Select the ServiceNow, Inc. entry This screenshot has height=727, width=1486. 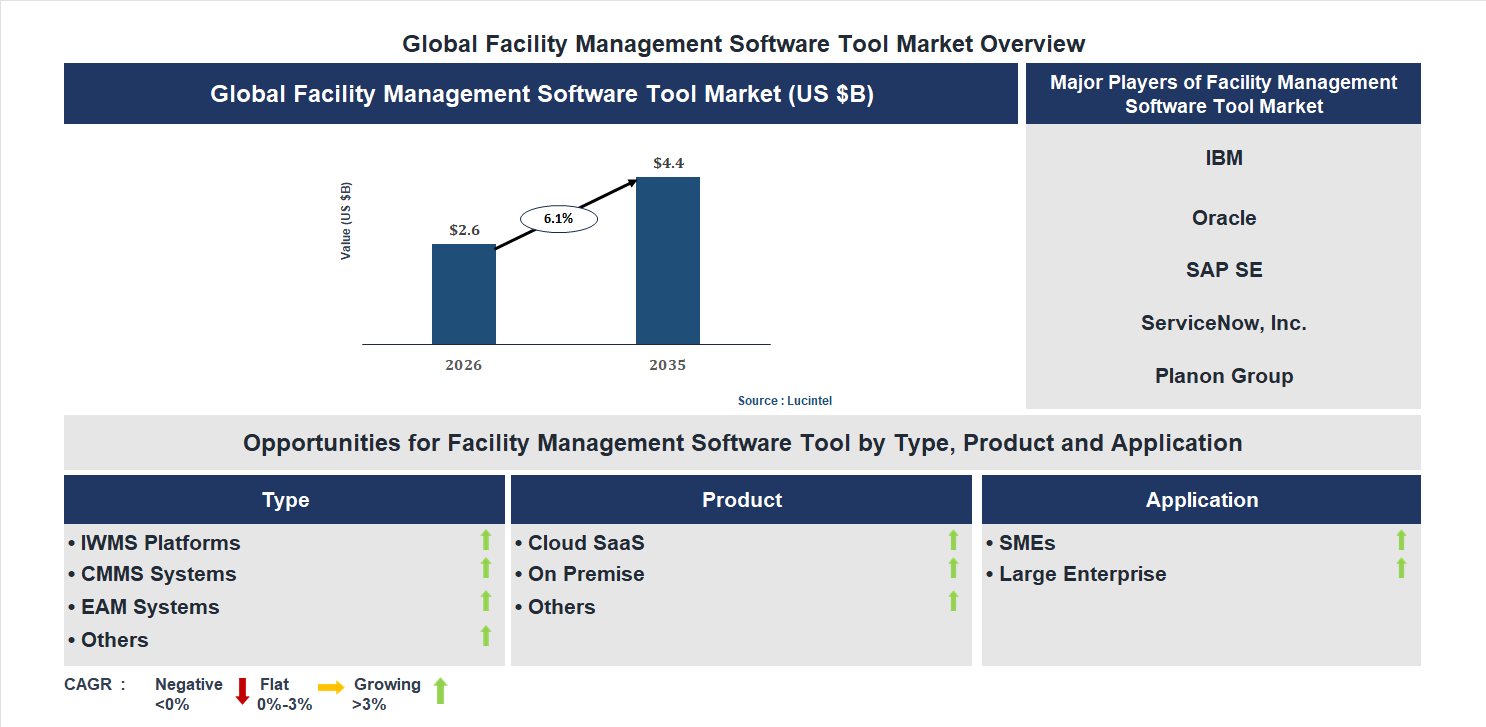point(1222,322)
